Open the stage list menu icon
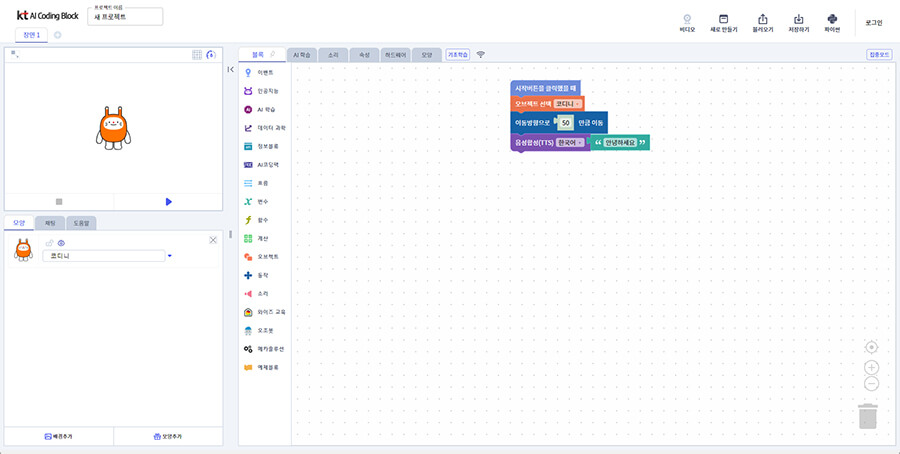900x454 pixels. [x=14, y=55]
